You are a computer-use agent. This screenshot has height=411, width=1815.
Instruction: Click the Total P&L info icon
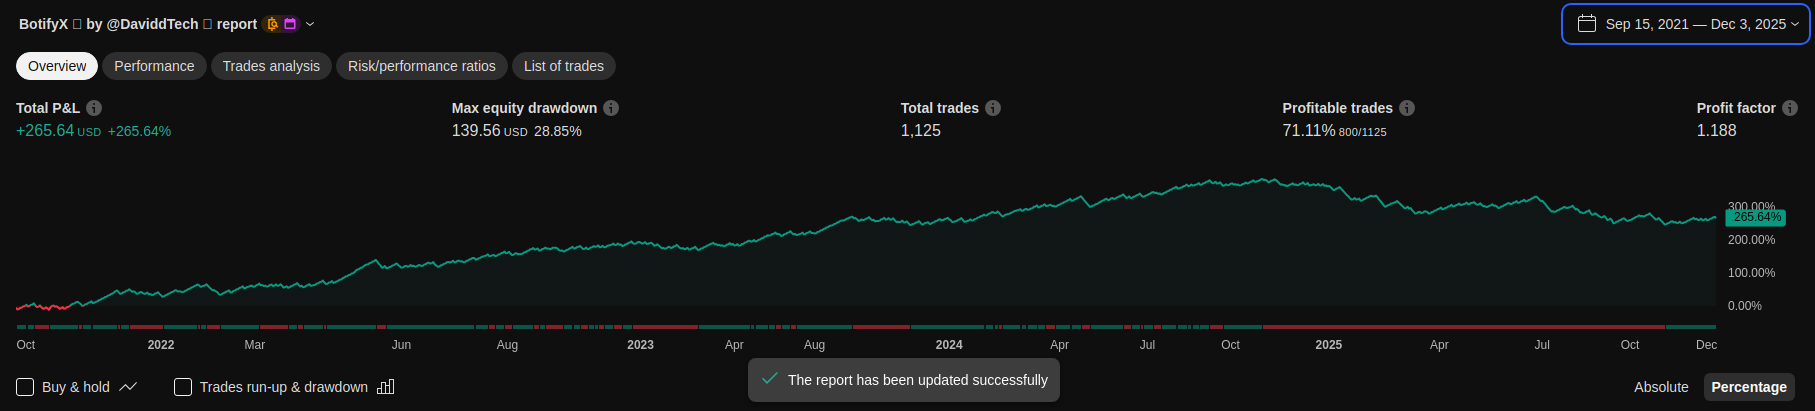coord(94,108)
